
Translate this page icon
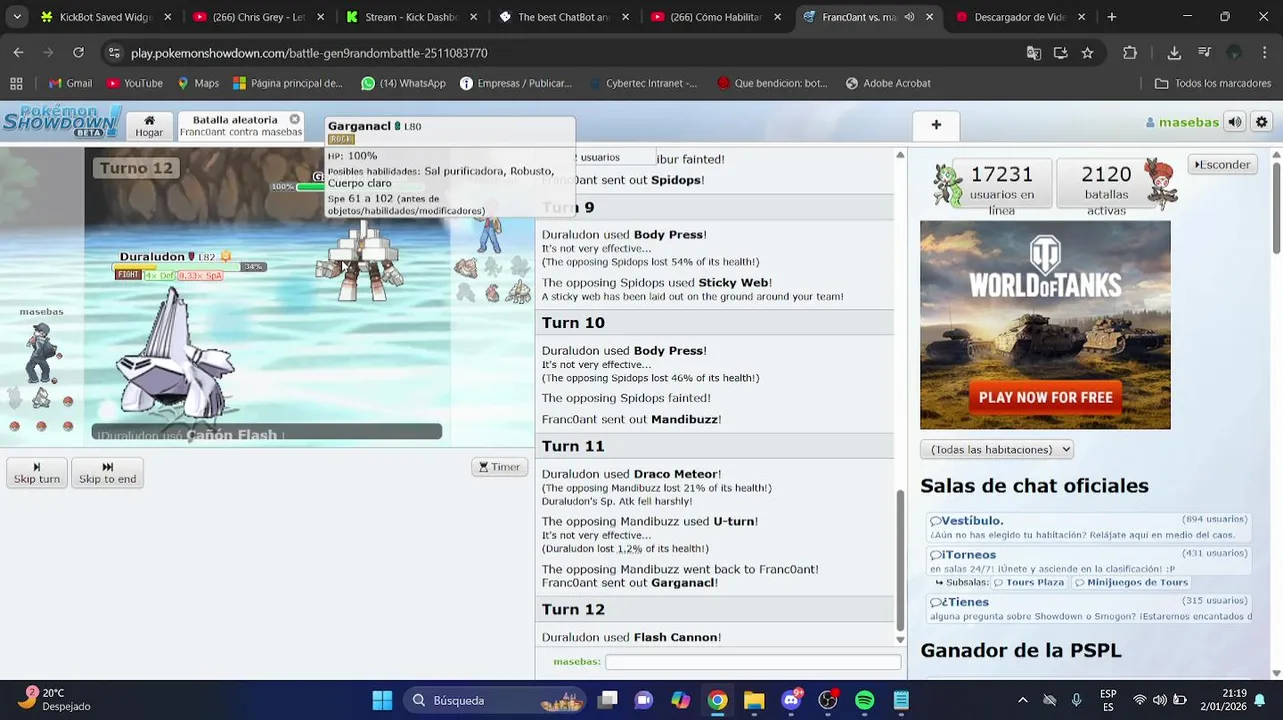coord(1034,53)
